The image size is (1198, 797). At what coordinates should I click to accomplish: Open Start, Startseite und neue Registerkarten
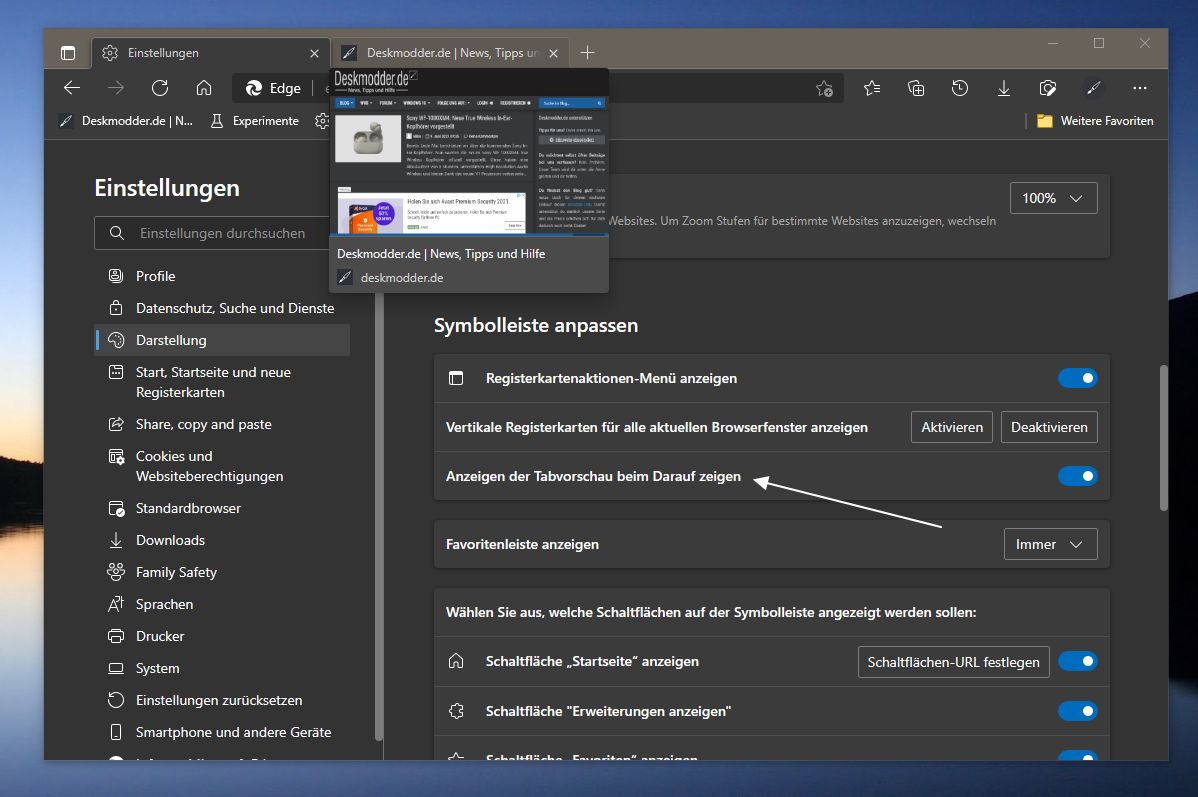point(222,382)
